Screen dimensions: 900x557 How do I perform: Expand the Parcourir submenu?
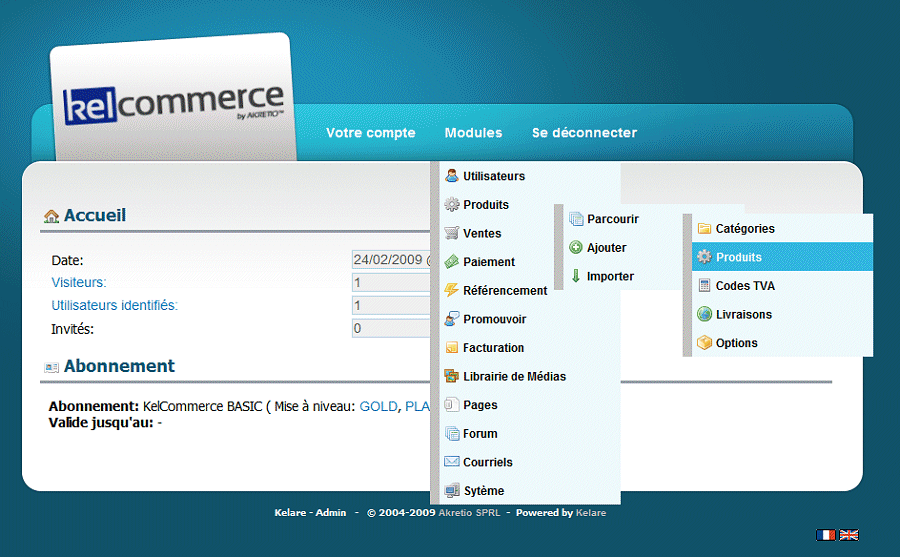coord(612,220)
